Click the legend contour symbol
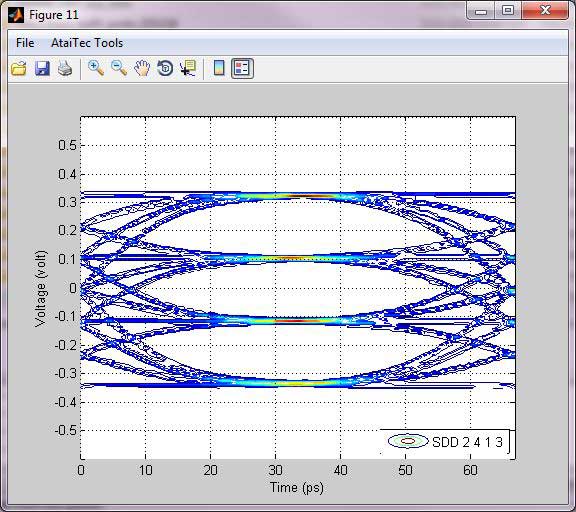This screenshot has width=576, height=512. point(408,441)
